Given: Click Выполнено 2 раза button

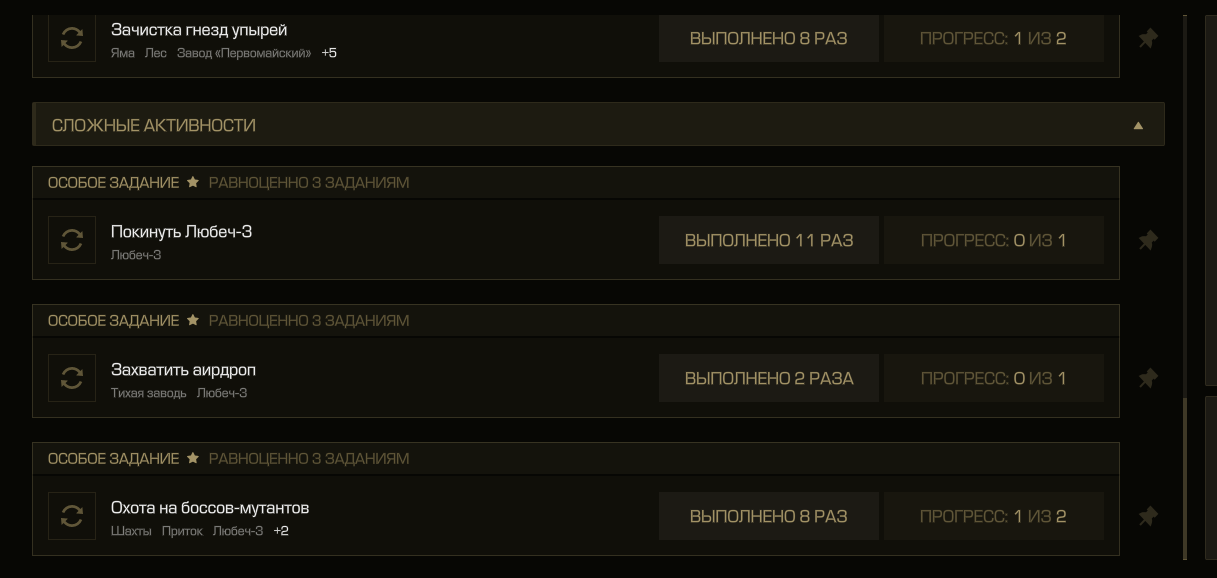Looking at the screenshot, I should (769, 378).
